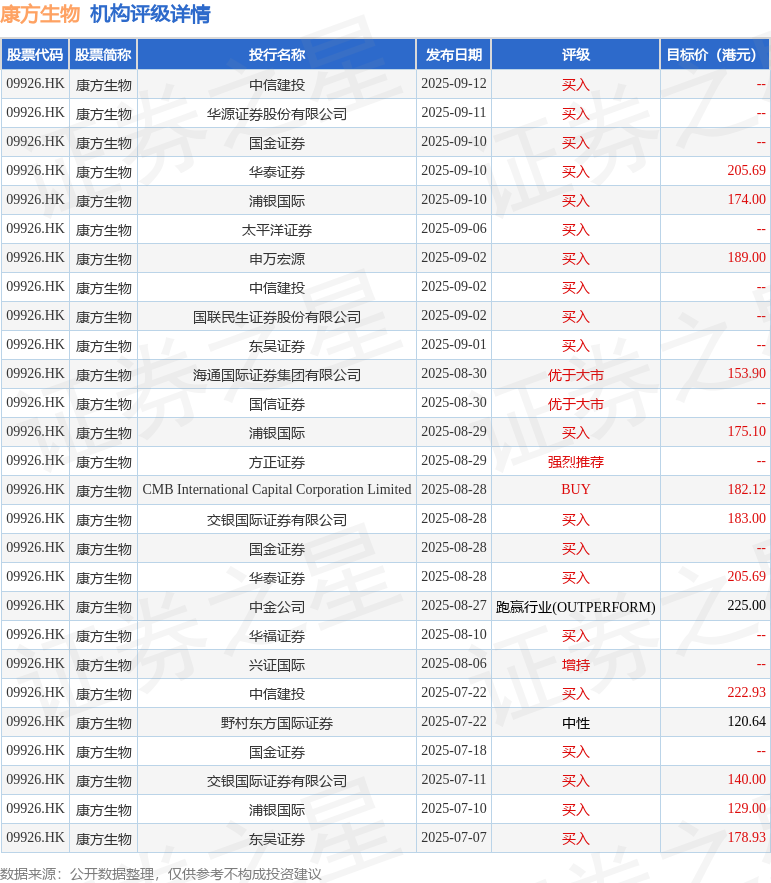Click 买入 rating in 2025-09-12 row
Viewport: 771px width, 883px height.
(576, 85)
